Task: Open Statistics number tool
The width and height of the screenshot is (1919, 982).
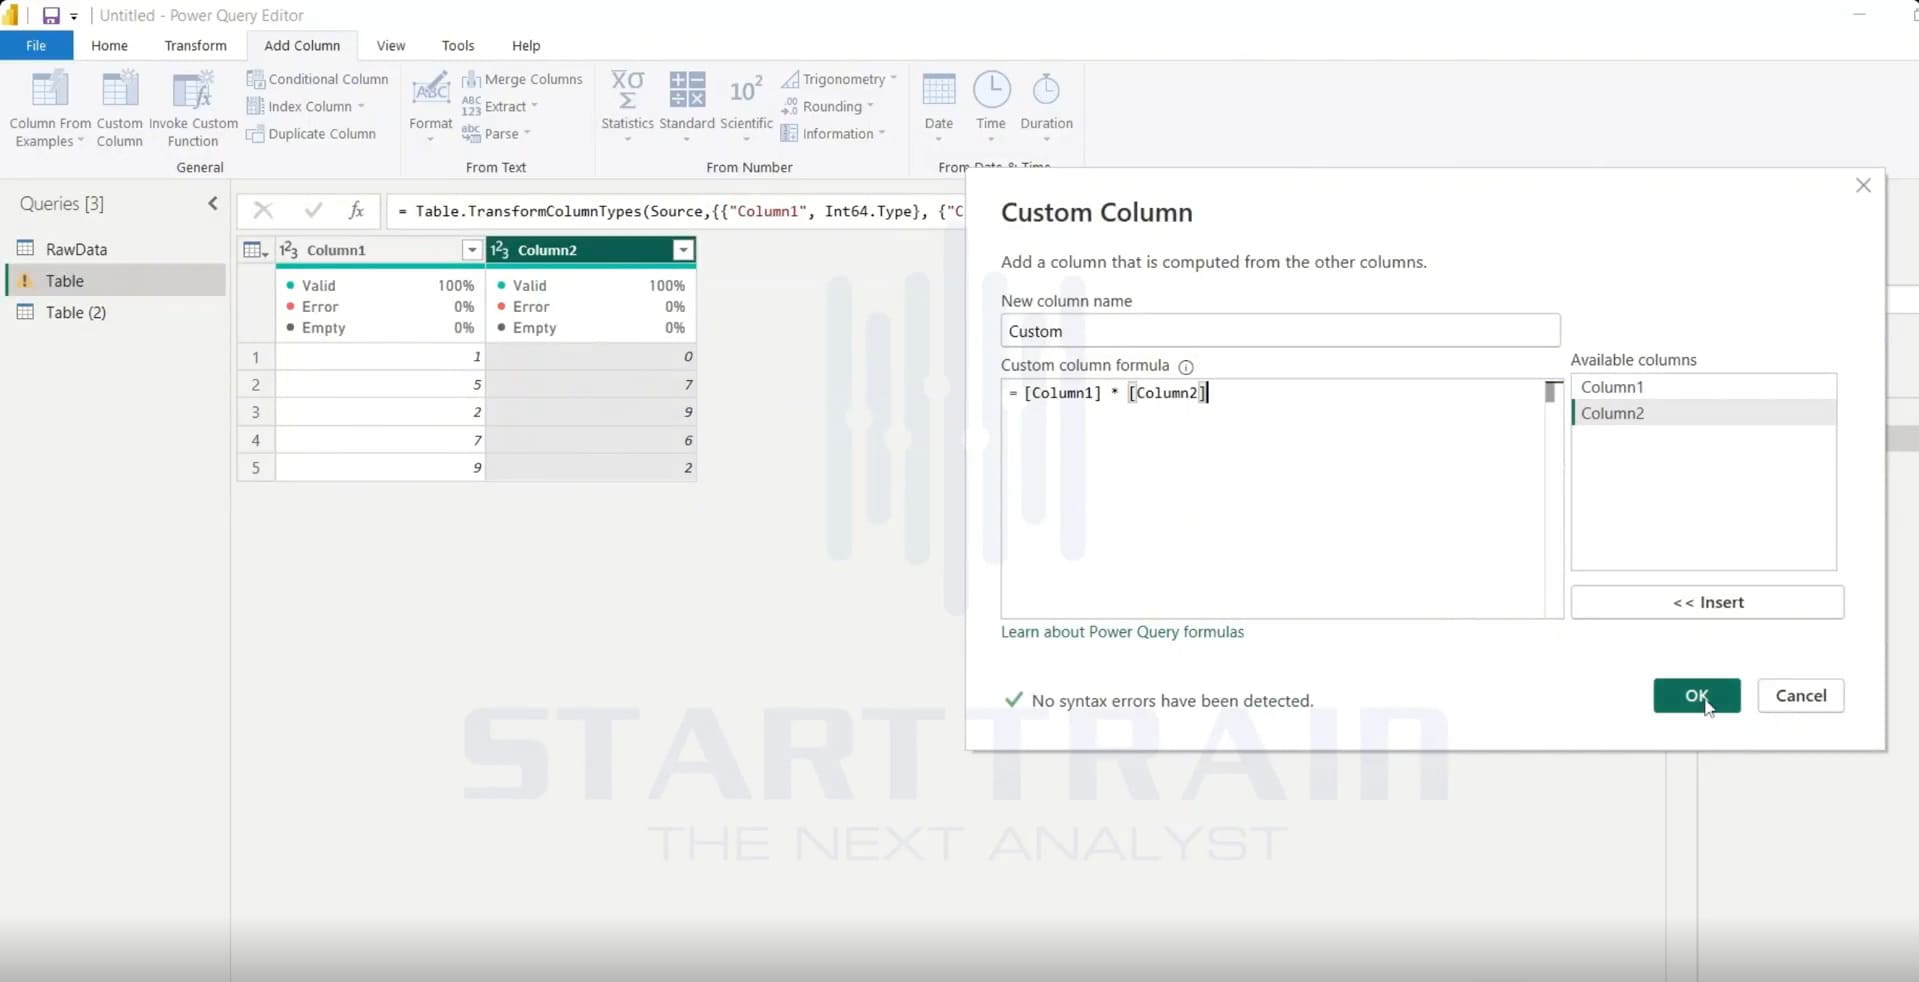Action: point(627,106)
